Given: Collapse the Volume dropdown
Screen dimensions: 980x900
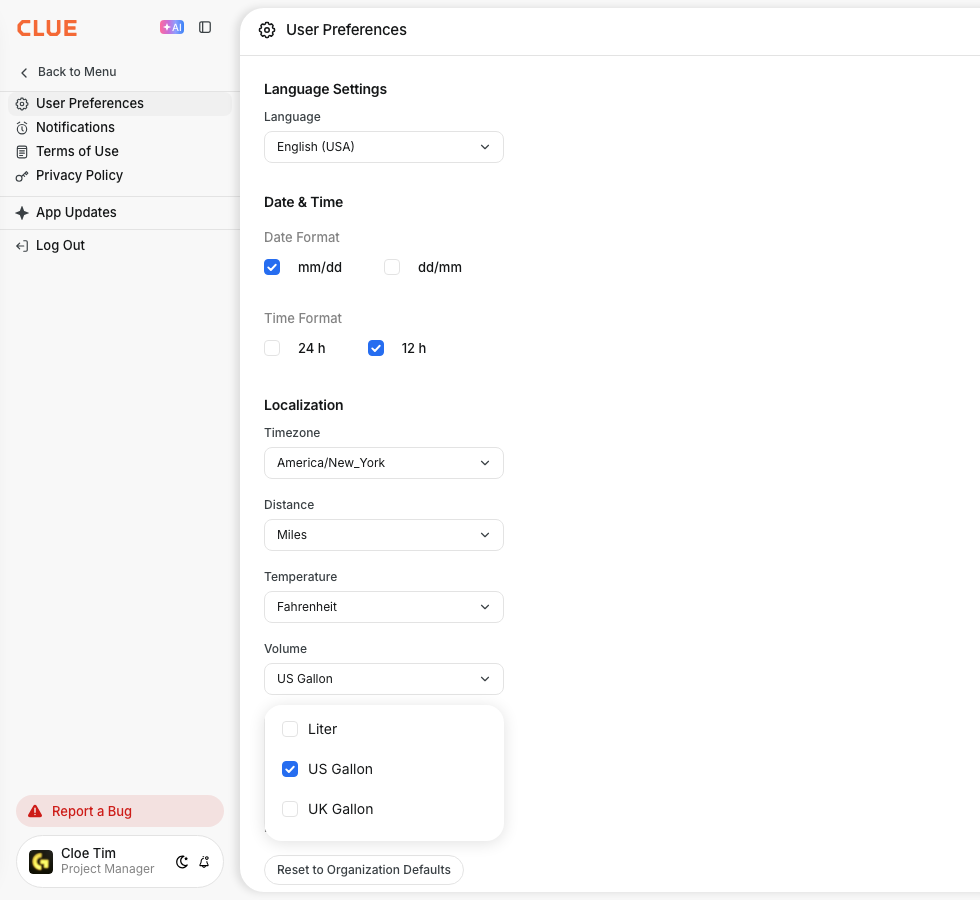Looking at the screenshot, I should pyautogui.click(x=384, y=679).
